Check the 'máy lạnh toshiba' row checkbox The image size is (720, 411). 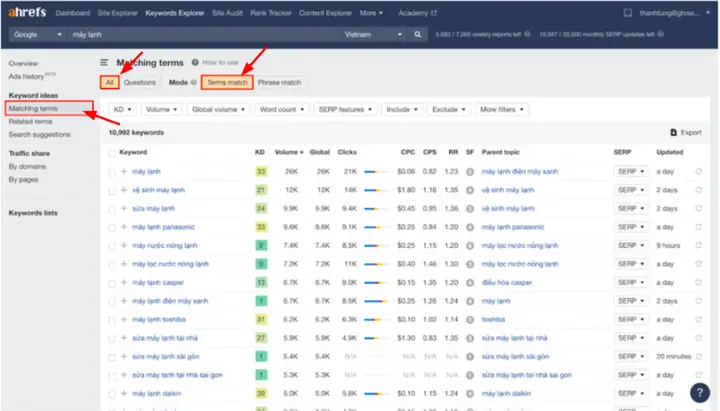point(112,320)
